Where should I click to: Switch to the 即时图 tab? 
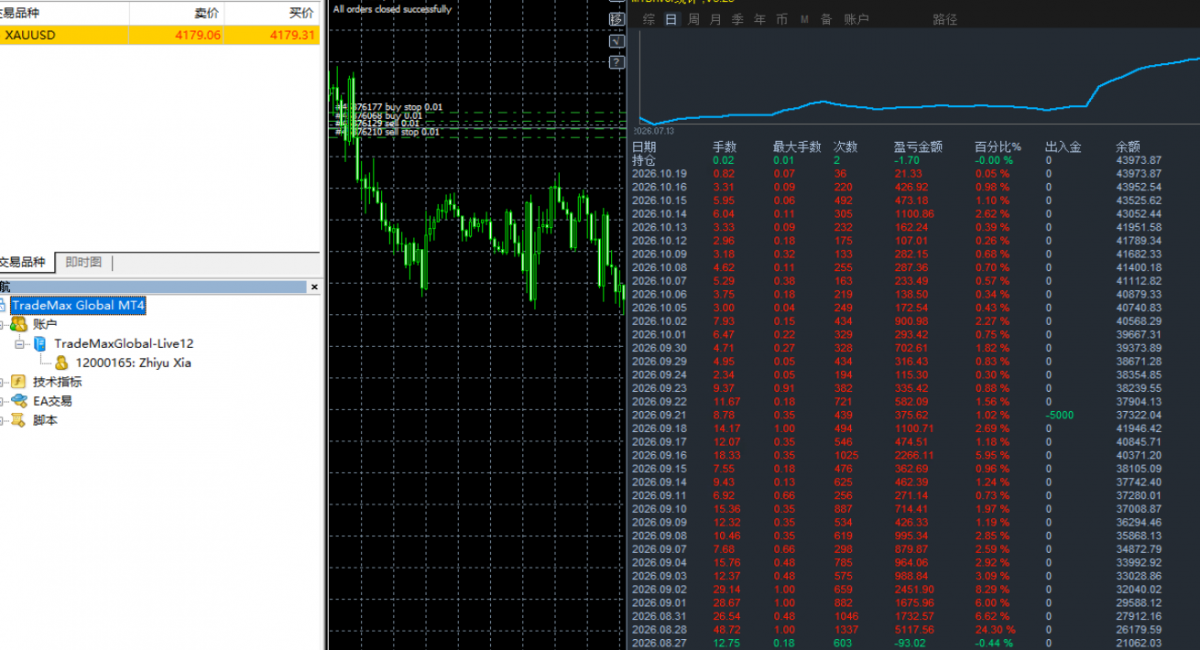point(83,262)
